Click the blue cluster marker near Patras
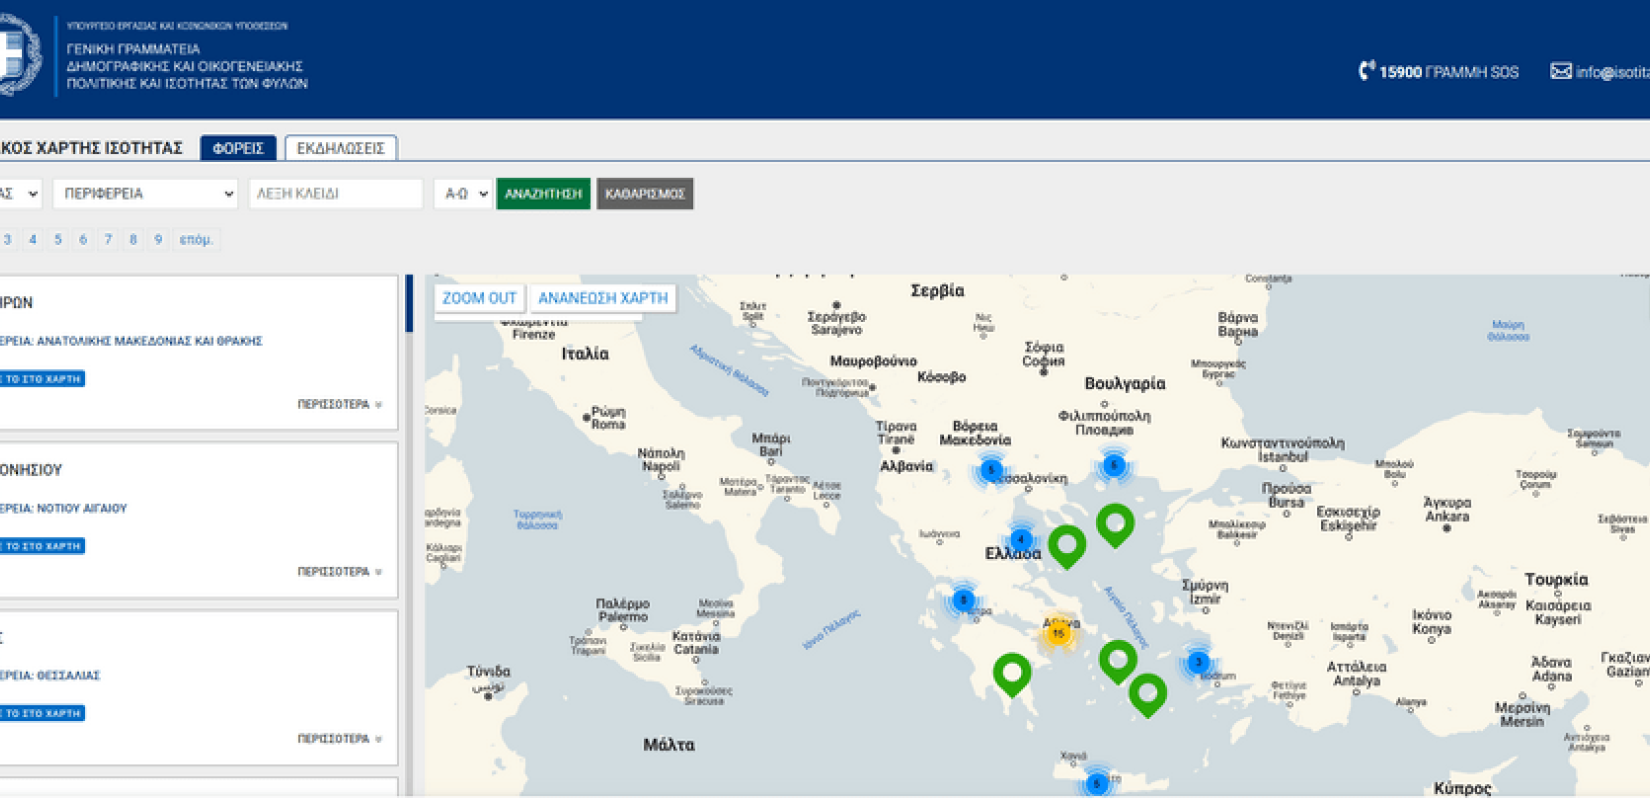The height and width of the screenshot is (800, 1650). pyautogui.click(x=963, y=600)
